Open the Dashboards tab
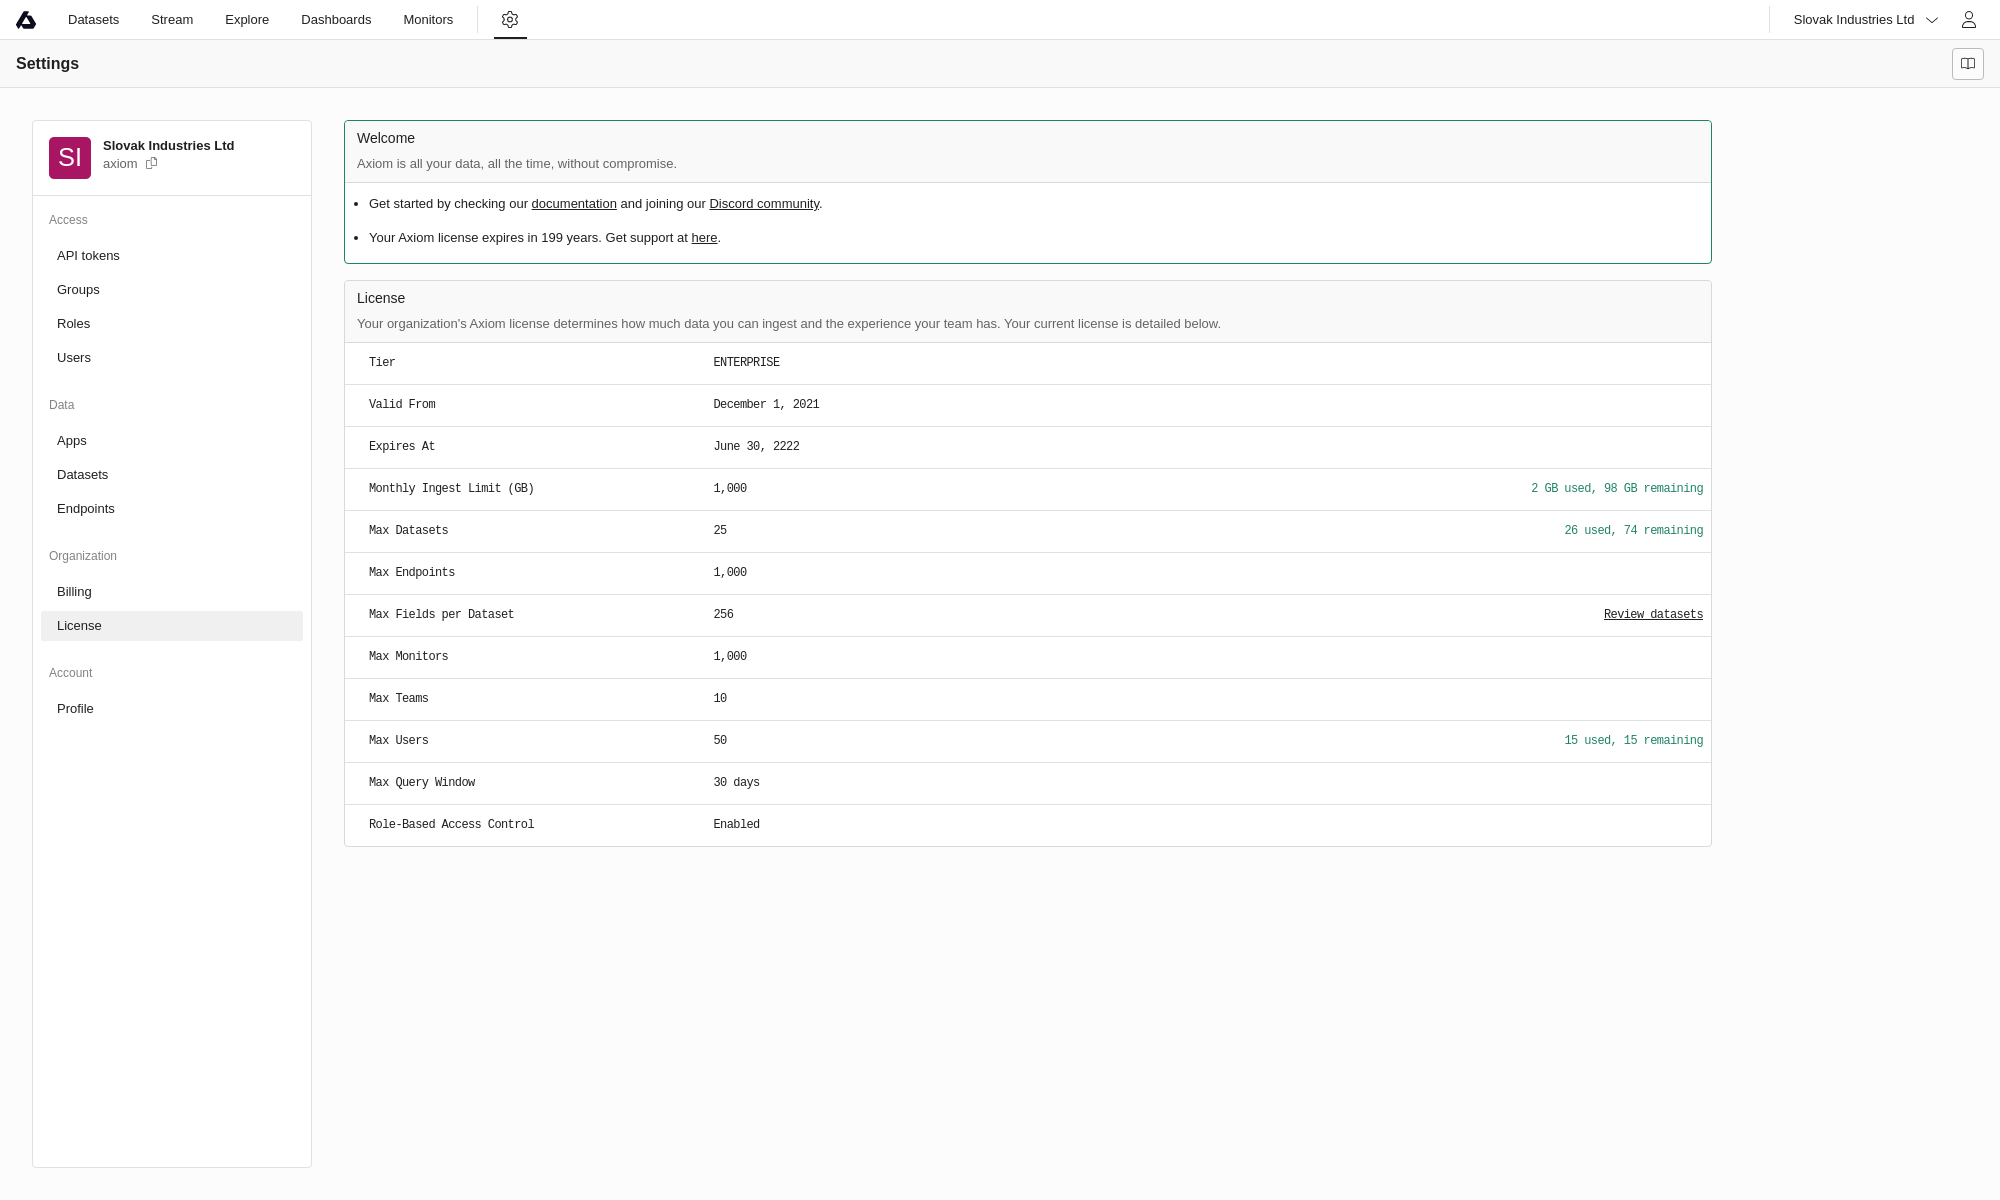Screen dimensions: 2000x1200 (x=336, y=20)
